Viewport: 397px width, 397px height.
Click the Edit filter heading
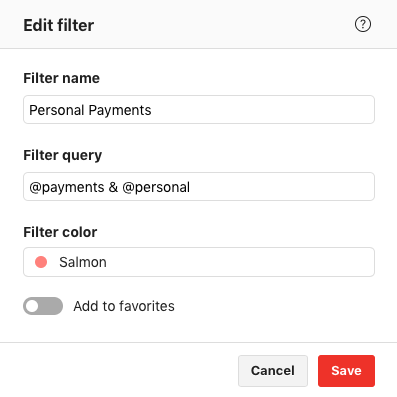[x=59, y=25]
